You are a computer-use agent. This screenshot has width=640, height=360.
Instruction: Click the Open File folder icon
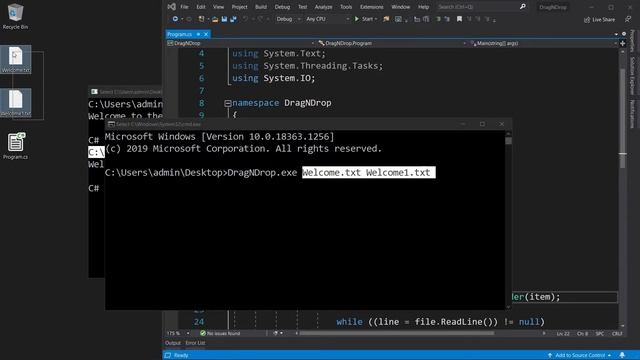tap(215, 19)
